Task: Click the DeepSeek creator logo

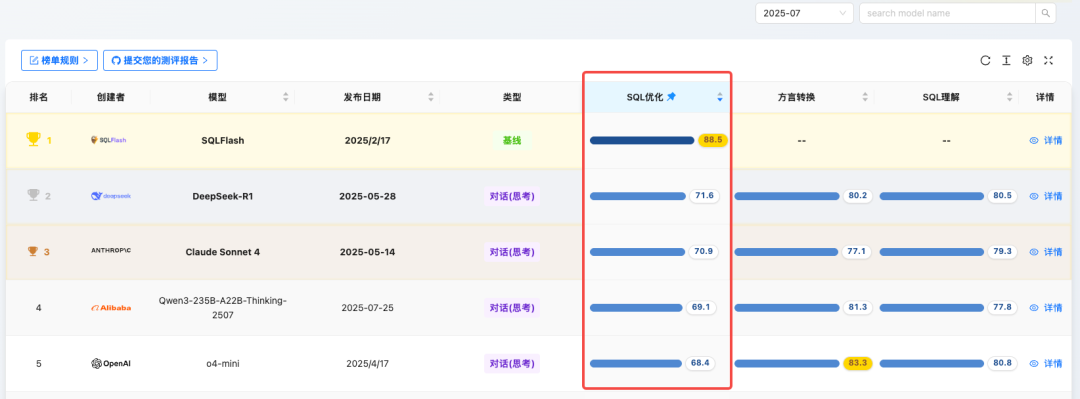Action: coord(110,196)
